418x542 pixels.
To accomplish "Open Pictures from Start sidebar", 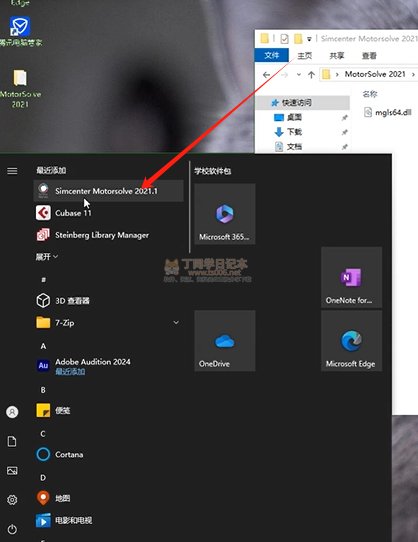I will 12,470.
